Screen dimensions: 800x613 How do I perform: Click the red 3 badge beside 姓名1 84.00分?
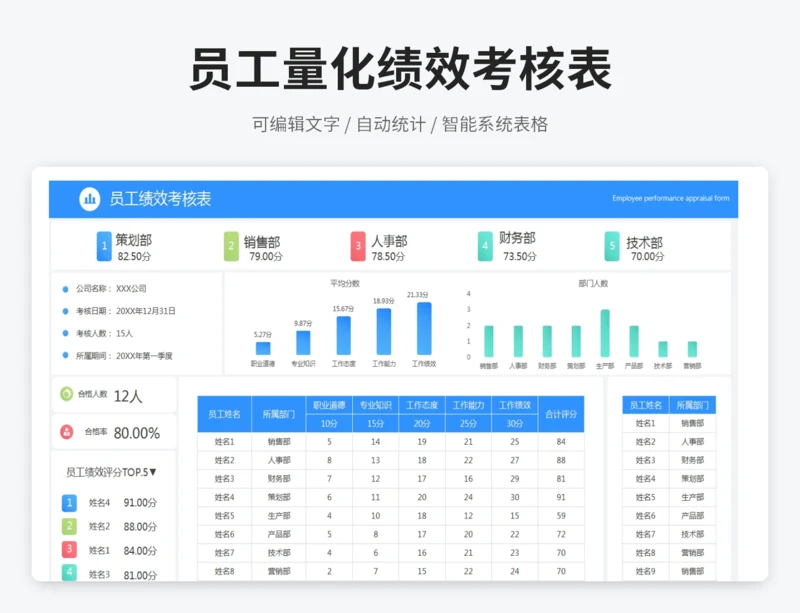69,550
